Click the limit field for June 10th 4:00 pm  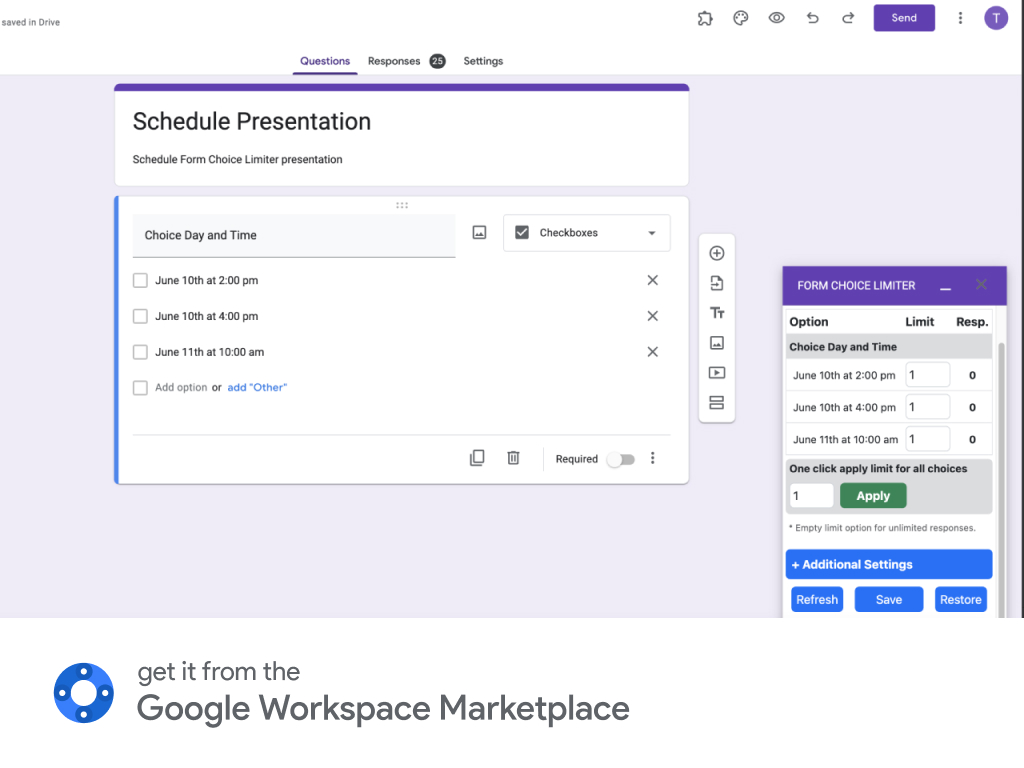click(x=927, y=407)
